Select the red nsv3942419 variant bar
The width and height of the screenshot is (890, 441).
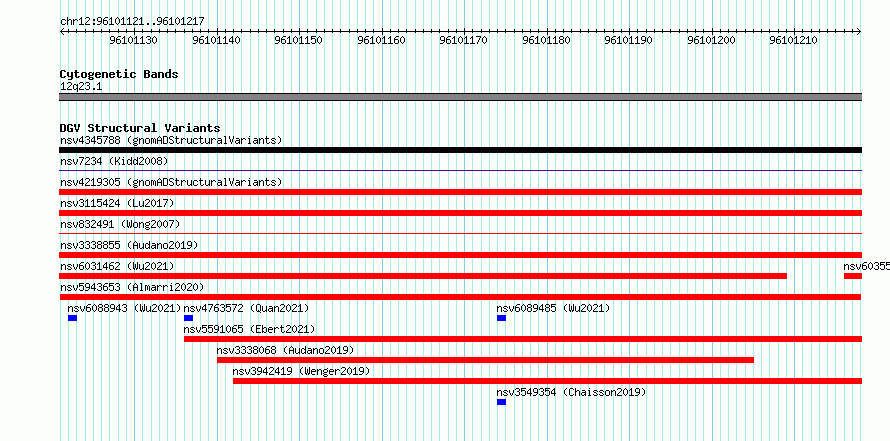[x=547, y=381]
